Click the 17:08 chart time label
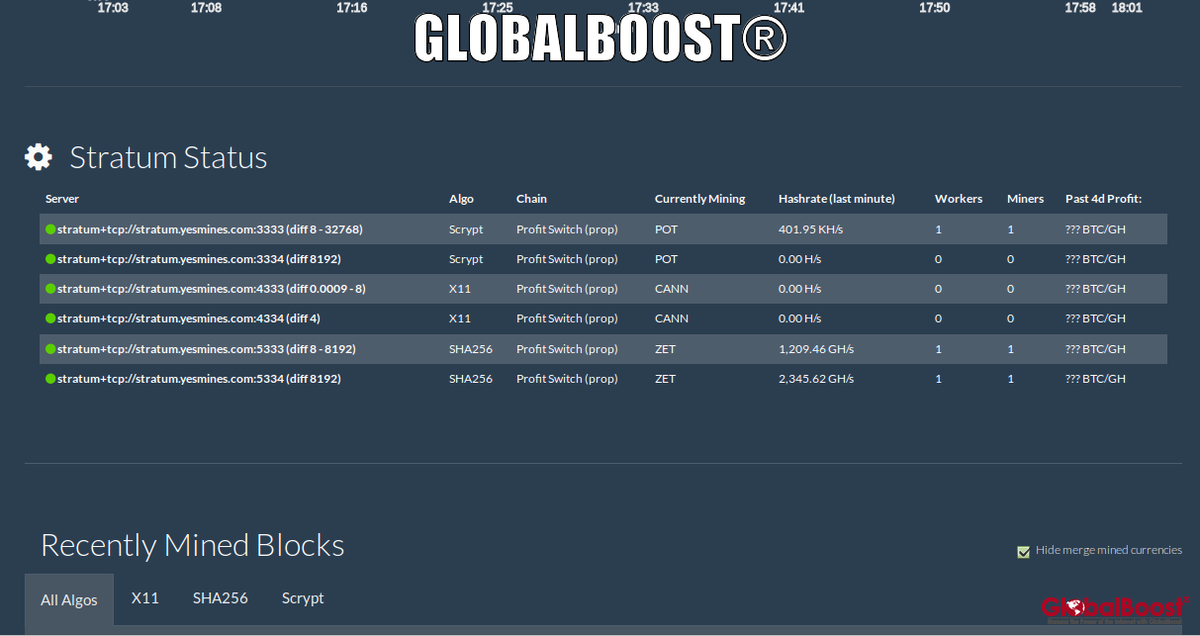The width and height of the screenshot is (1200, 636). click(206, 8)
